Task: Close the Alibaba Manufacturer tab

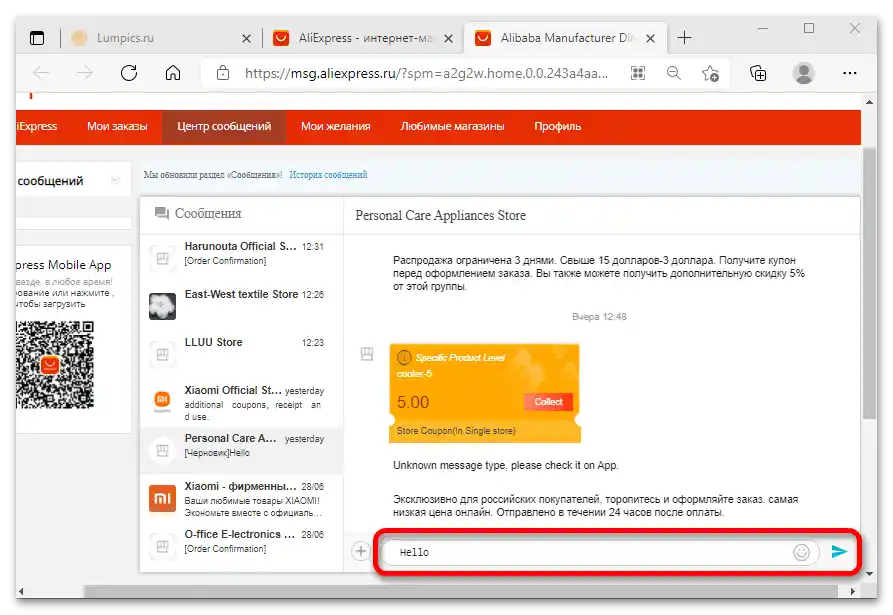Action: 650,38
